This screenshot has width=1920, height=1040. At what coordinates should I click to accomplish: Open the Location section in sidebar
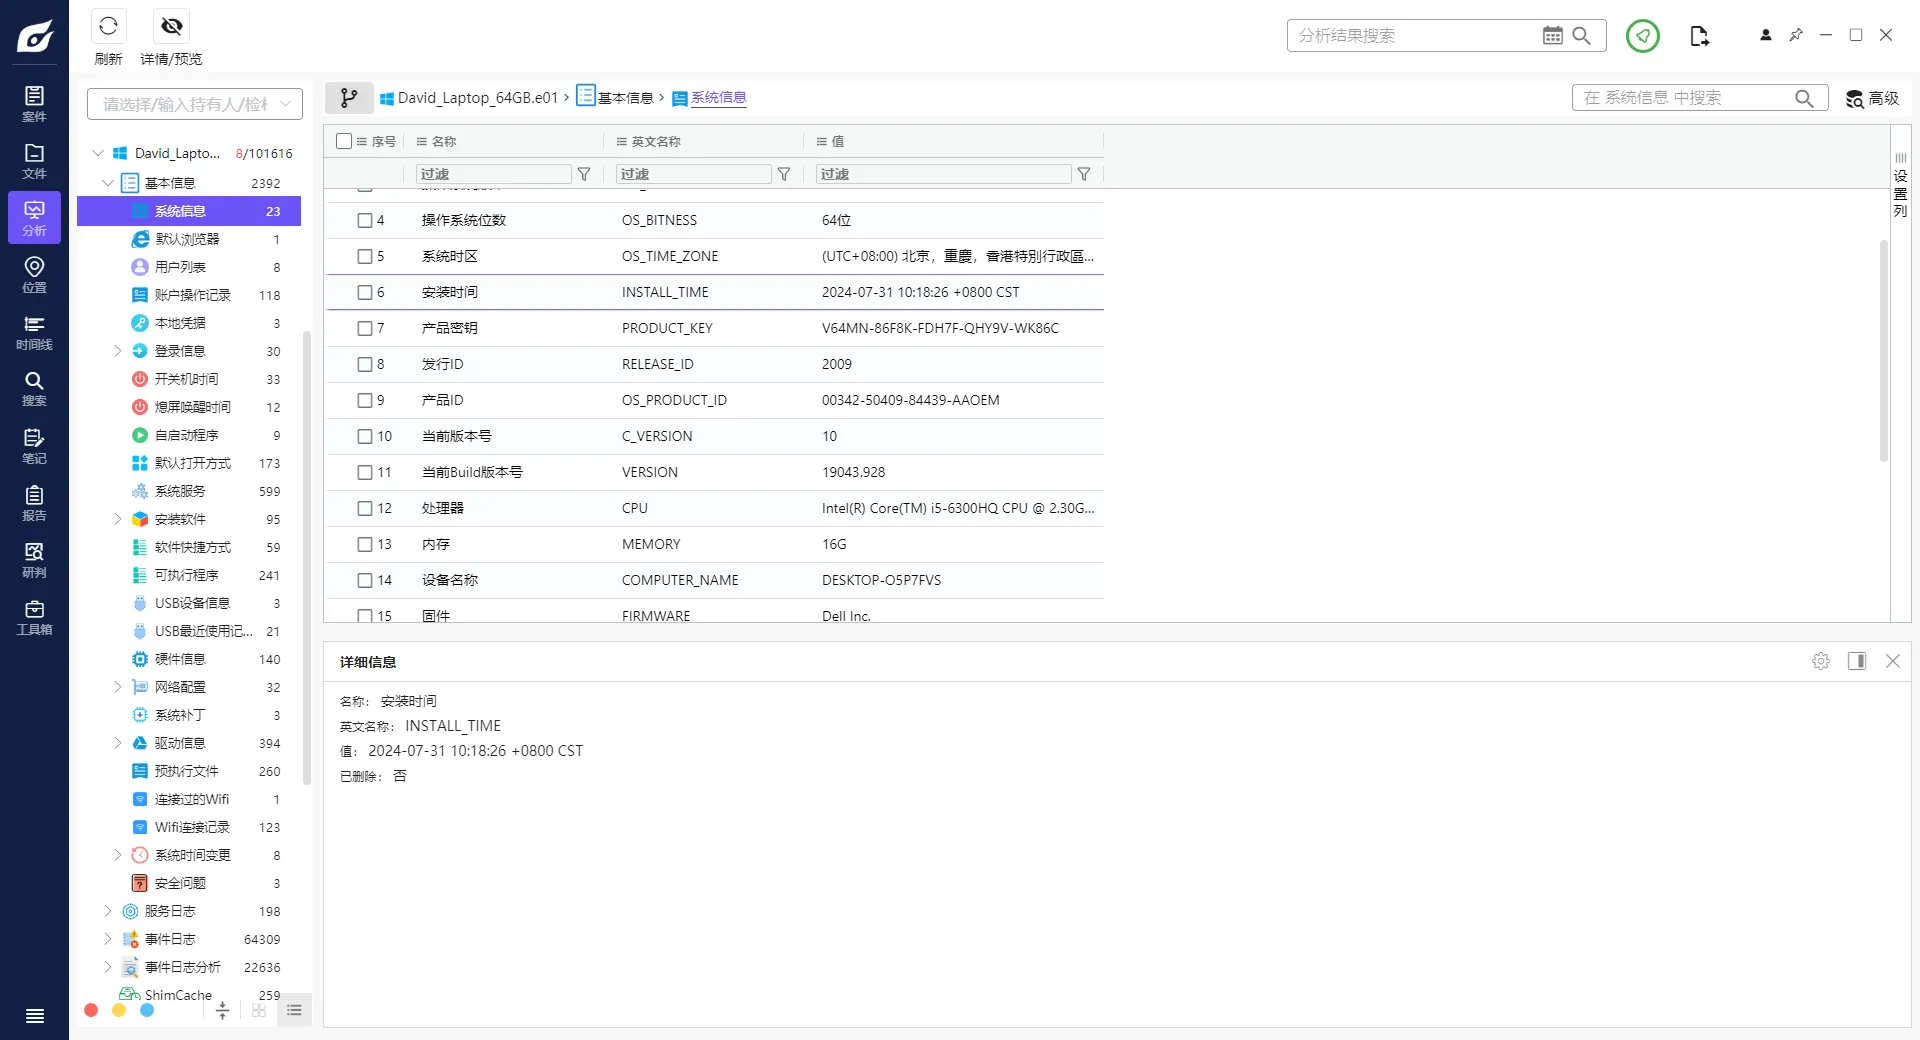coord(34,275)
